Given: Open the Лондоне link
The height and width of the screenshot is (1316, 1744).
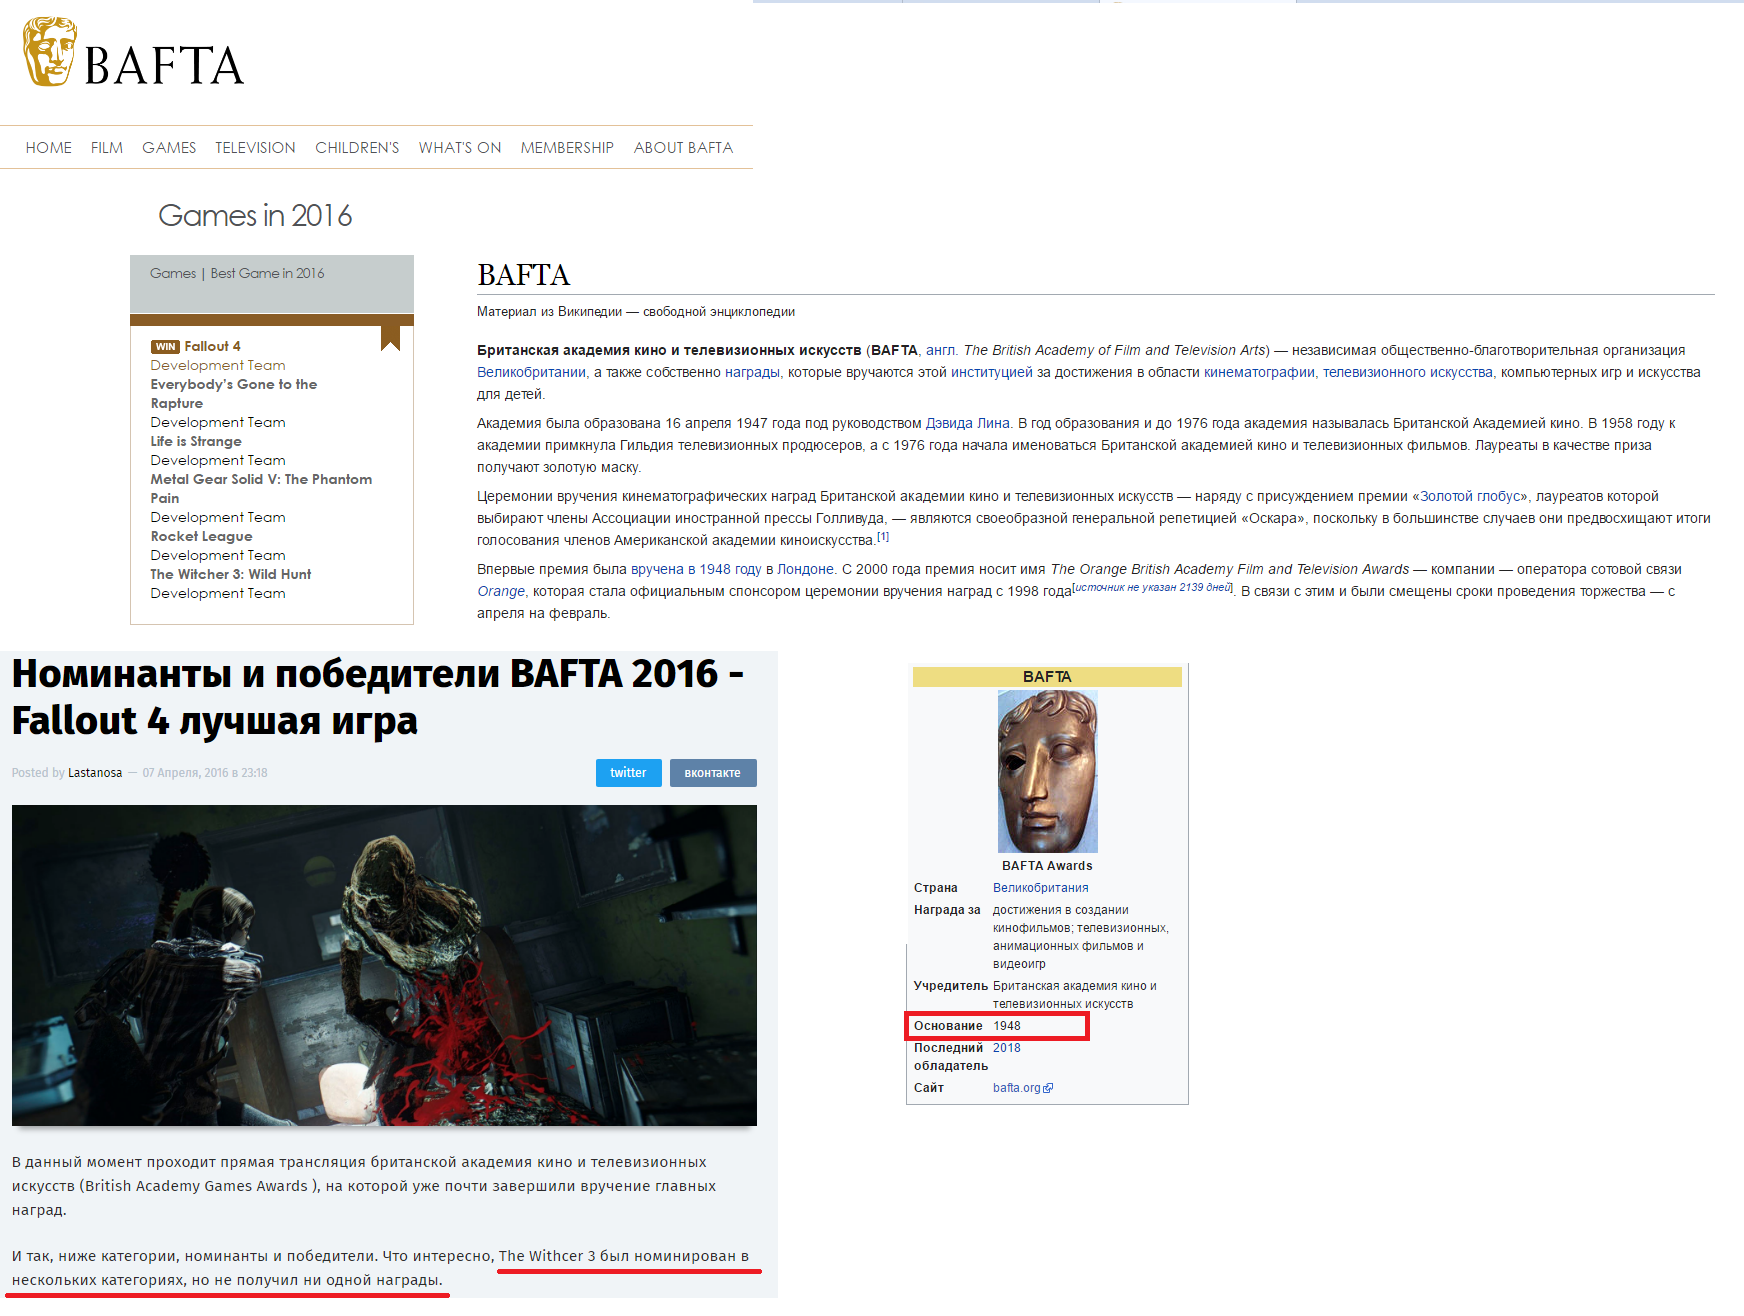Looking at the screenshot, I should 806,569.
